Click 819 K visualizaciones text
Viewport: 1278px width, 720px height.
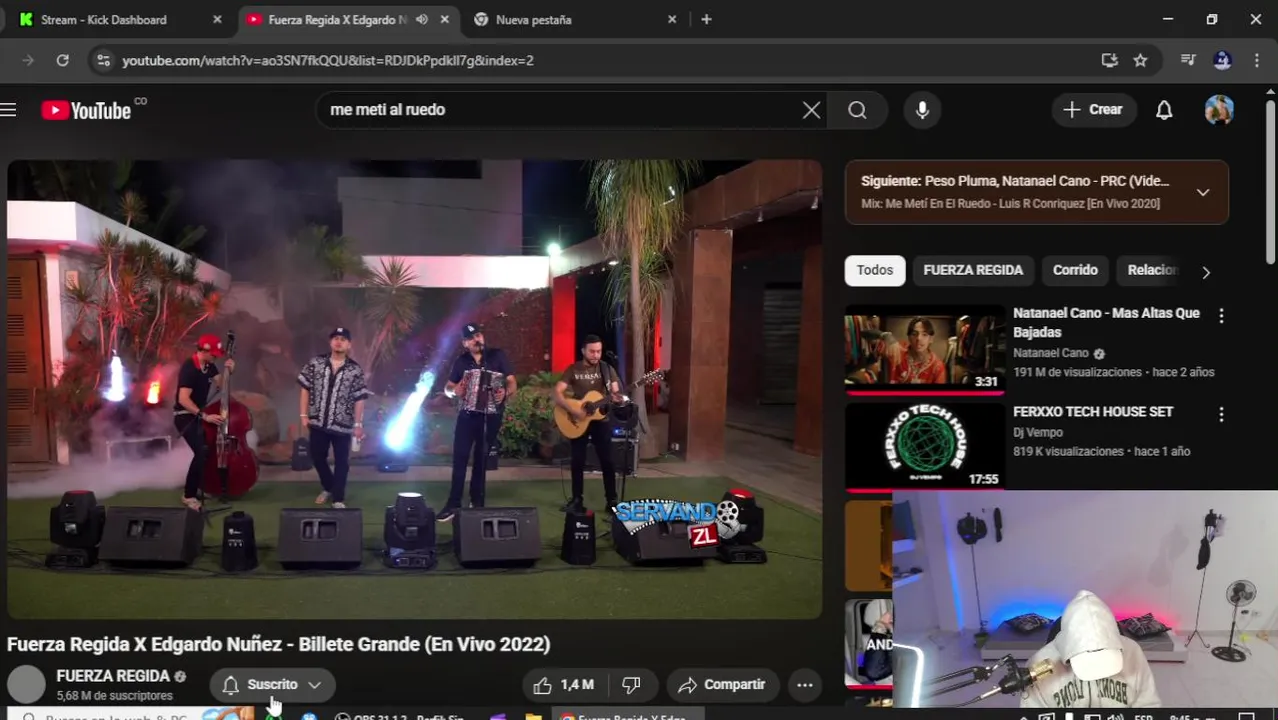1067,451
